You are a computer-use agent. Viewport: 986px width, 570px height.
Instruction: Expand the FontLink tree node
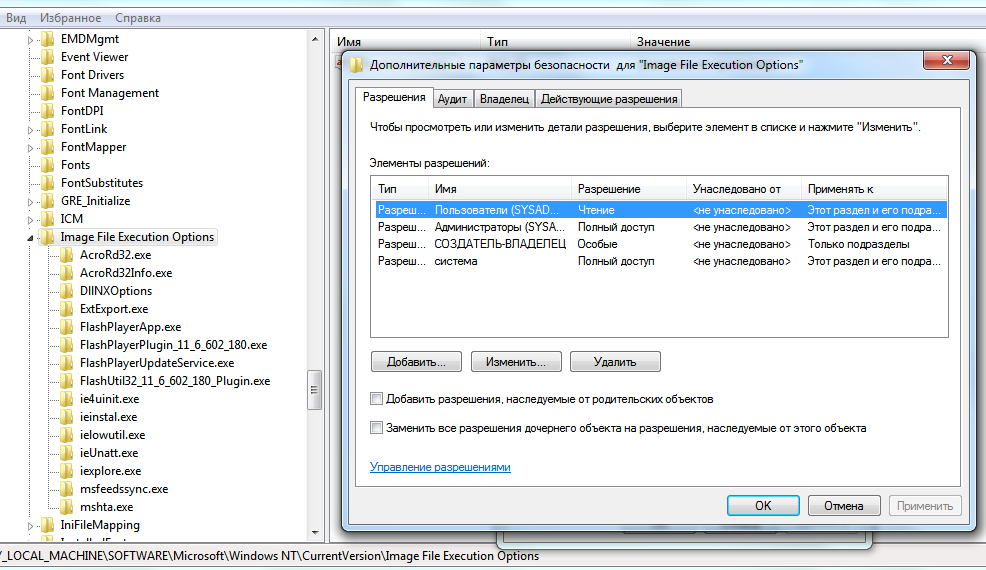pyautogui.click(x=30, y=130)
